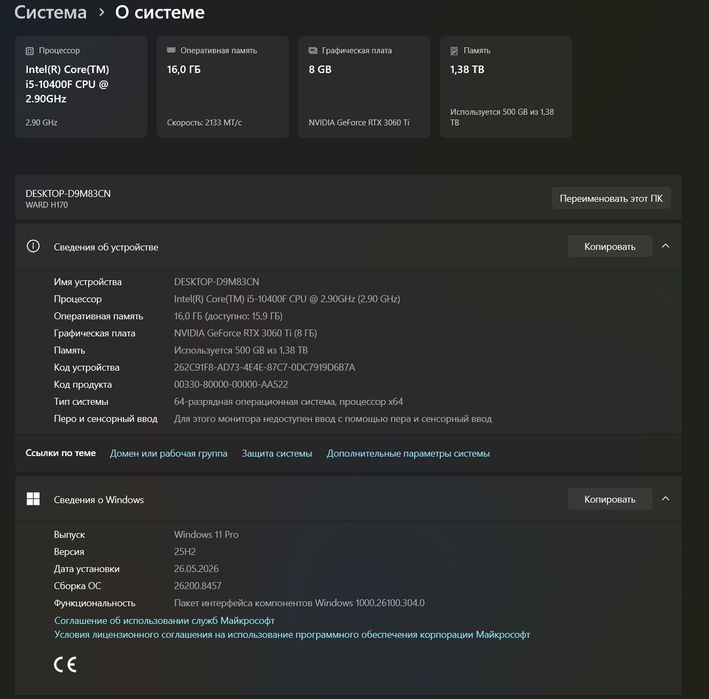The image size is (709, 699).
Task: Click the processor chip icon in top card
Action: tap(29, 51)
